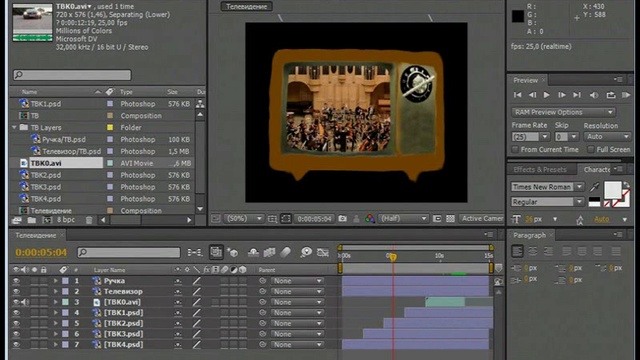Delete selected item trash icon
This screenshot has width=640, height=360.
pyautogui.click(x=89, y=220)
